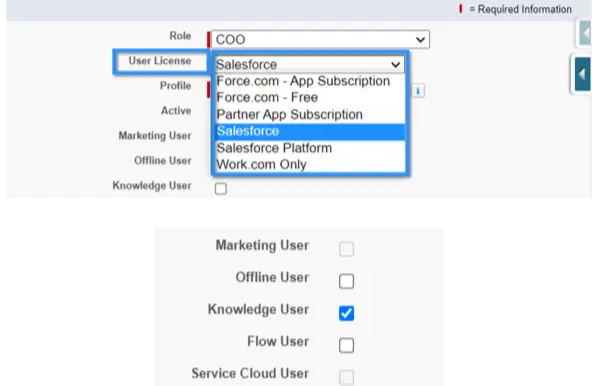592x386 pixels.
Task: Click the disabled Marketing User checkbox
Action: point(346,249)
